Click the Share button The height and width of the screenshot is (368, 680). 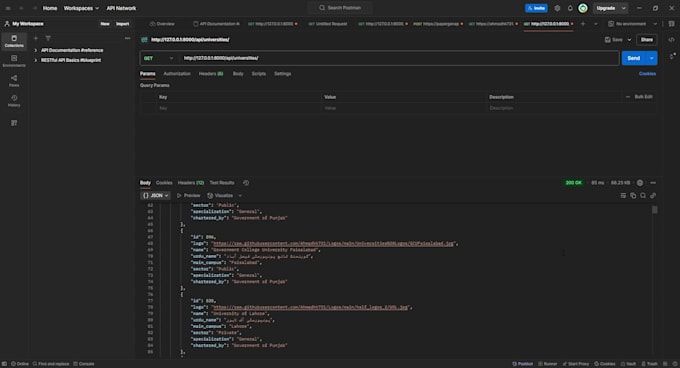point(647,40)
